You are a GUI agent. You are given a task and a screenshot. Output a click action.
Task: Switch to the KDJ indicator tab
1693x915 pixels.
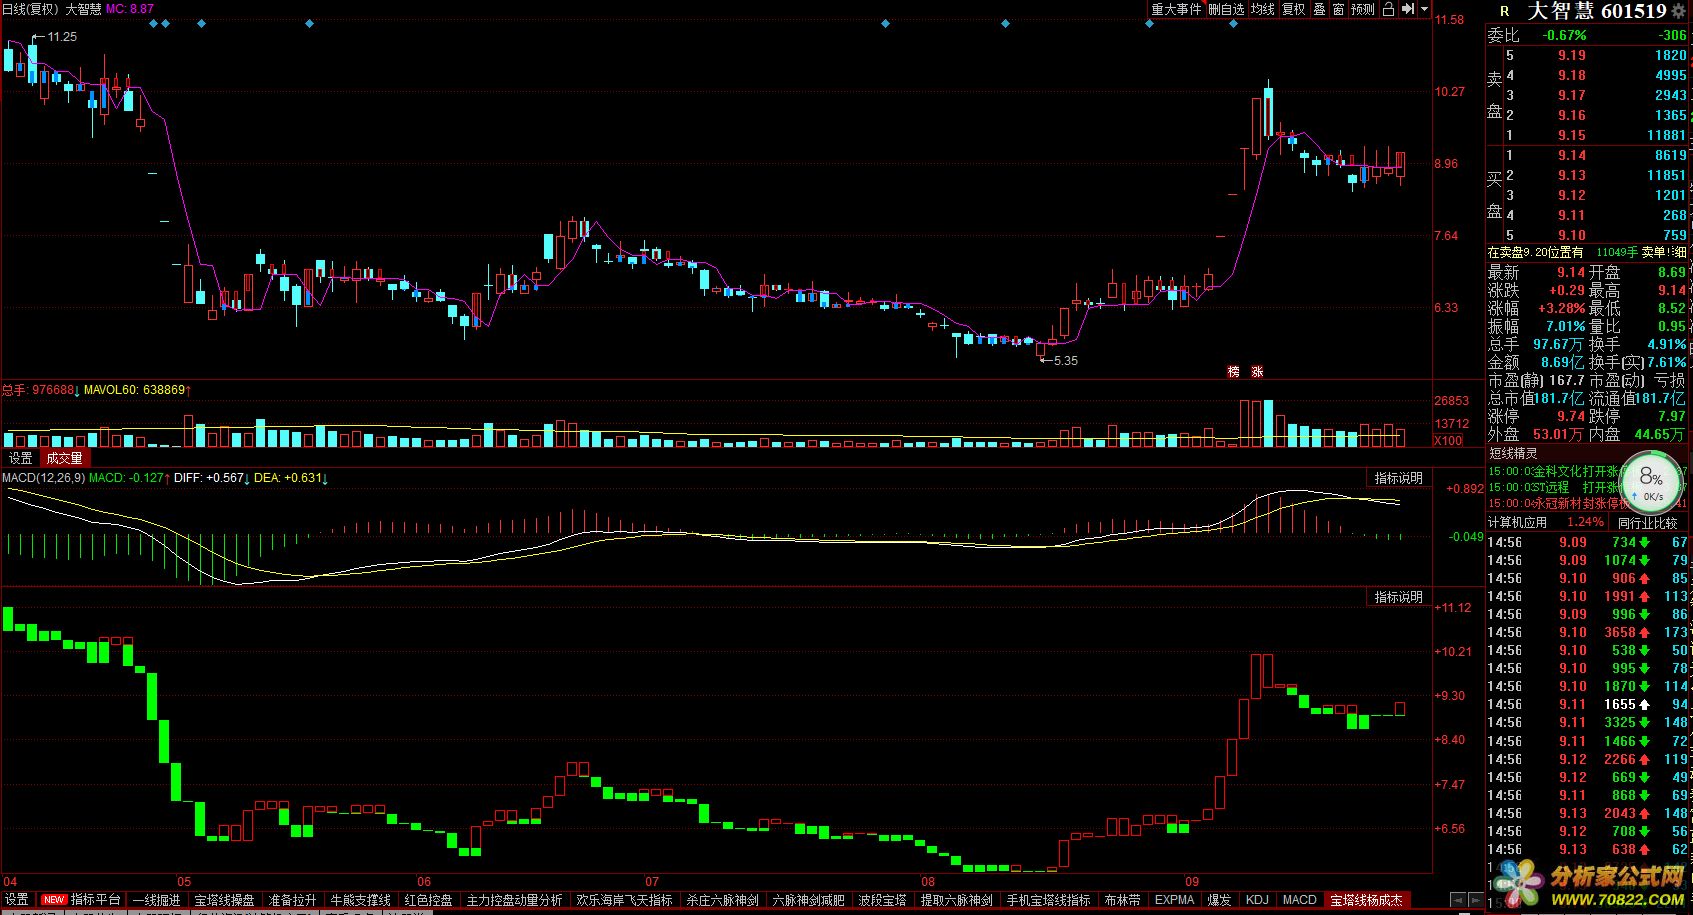click(x=1257, y=900)
